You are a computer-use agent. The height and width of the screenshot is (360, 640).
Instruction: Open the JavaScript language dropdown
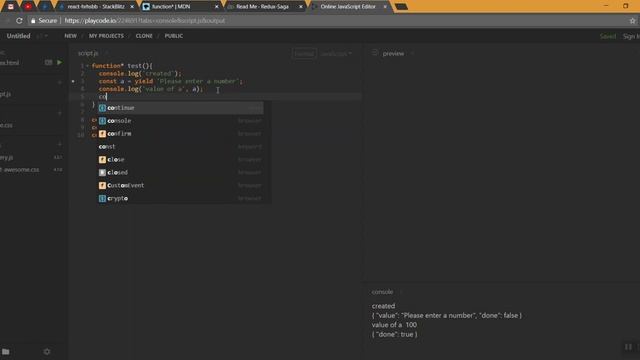336,53
